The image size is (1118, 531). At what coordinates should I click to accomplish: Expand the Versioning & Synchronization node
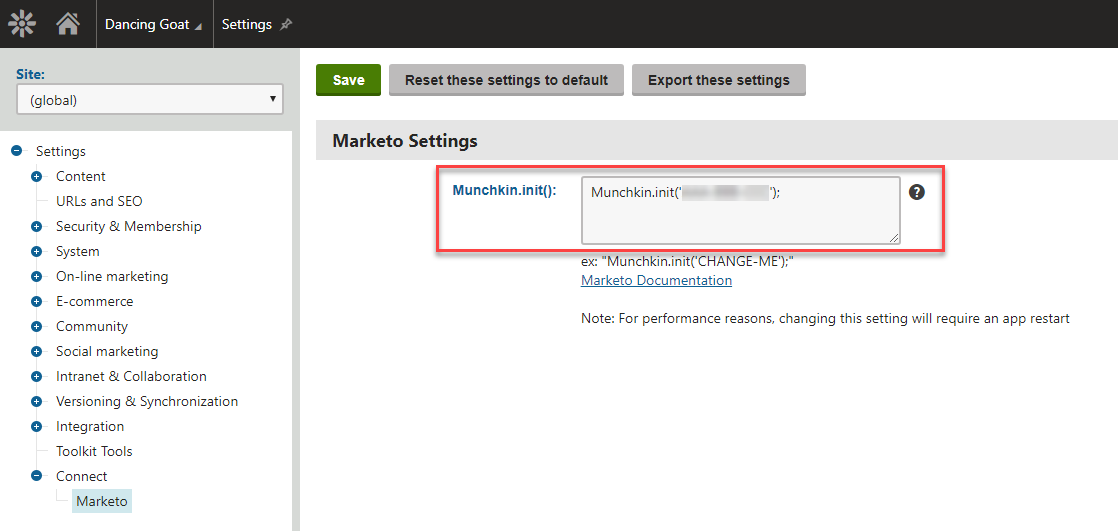[x=36, y=401]
